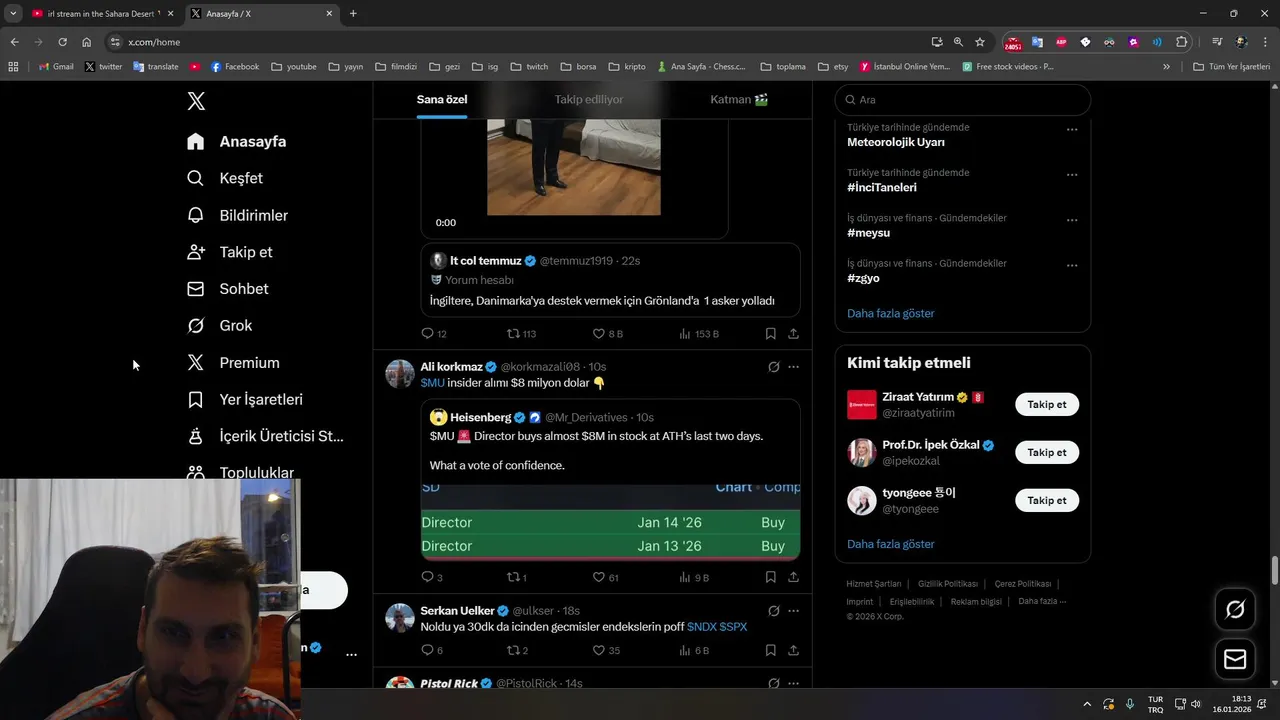Open #zgyo trending hashtag
The image size is (1280, 720).
864,278
